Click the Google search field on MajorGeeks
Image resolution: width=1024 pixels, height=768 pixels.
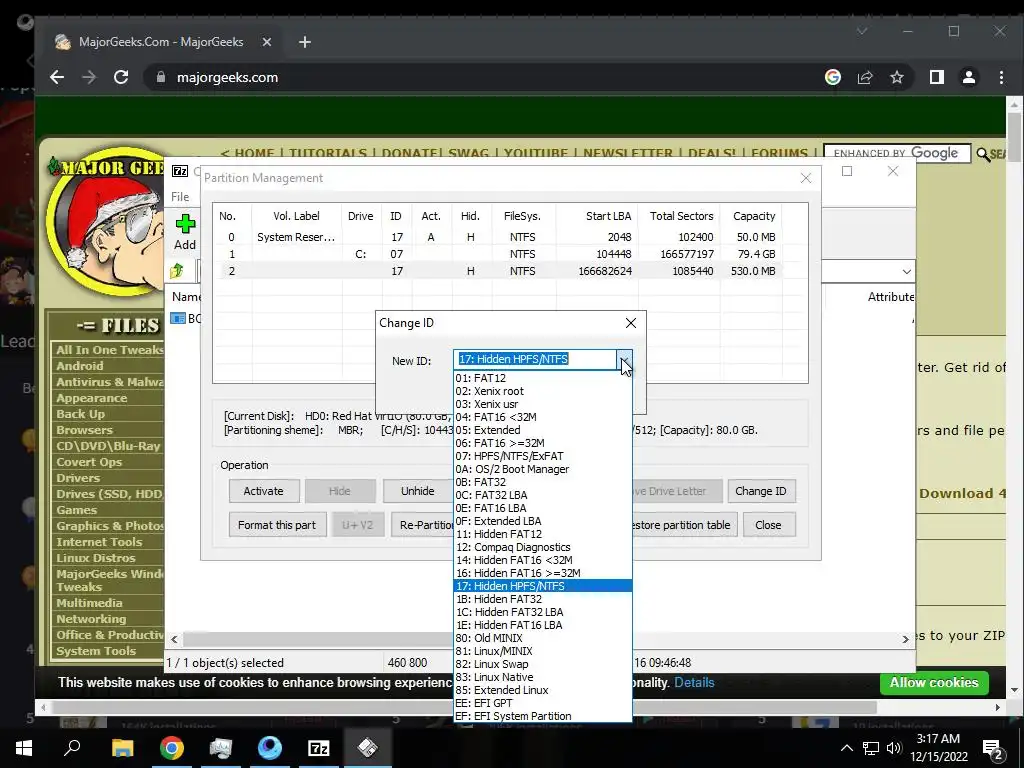(x=897, y=153)
